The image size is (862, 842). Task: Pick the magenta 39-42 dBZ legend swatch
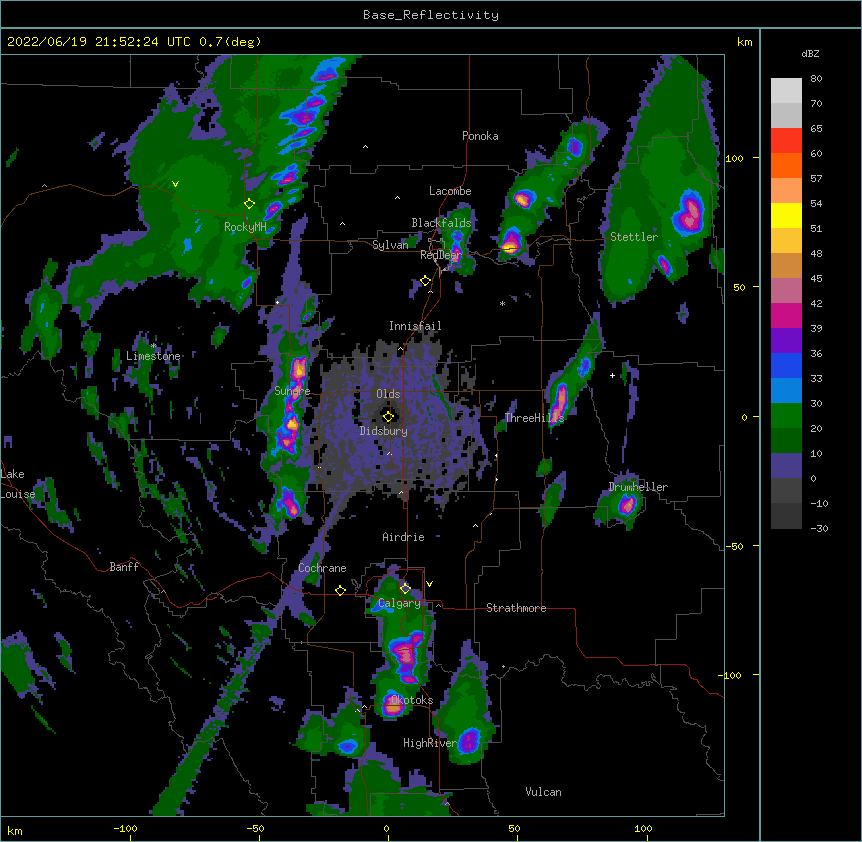pos(786,315)
